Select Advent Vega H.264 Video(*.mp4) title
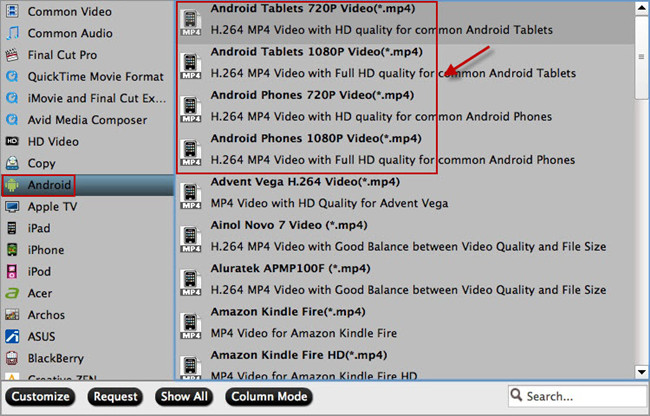This screenshot has width=650, height=416. coord(305,181)
